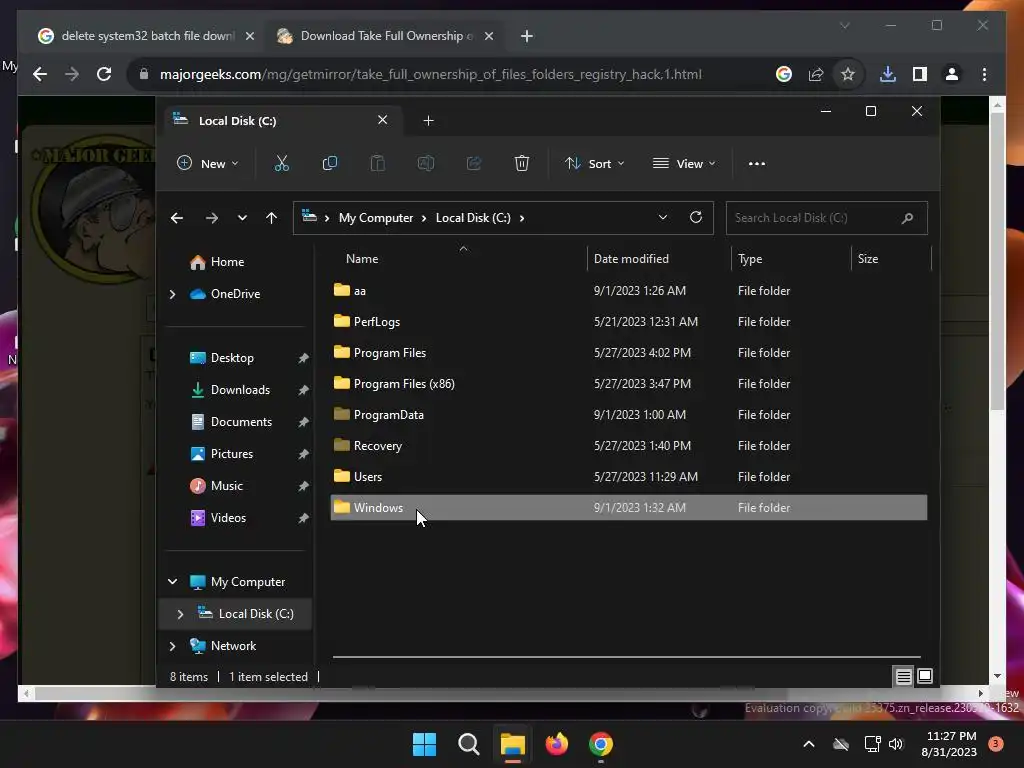Switch to Details view icon in status bar
The image size is (1024, 768).
coord(903,677)
